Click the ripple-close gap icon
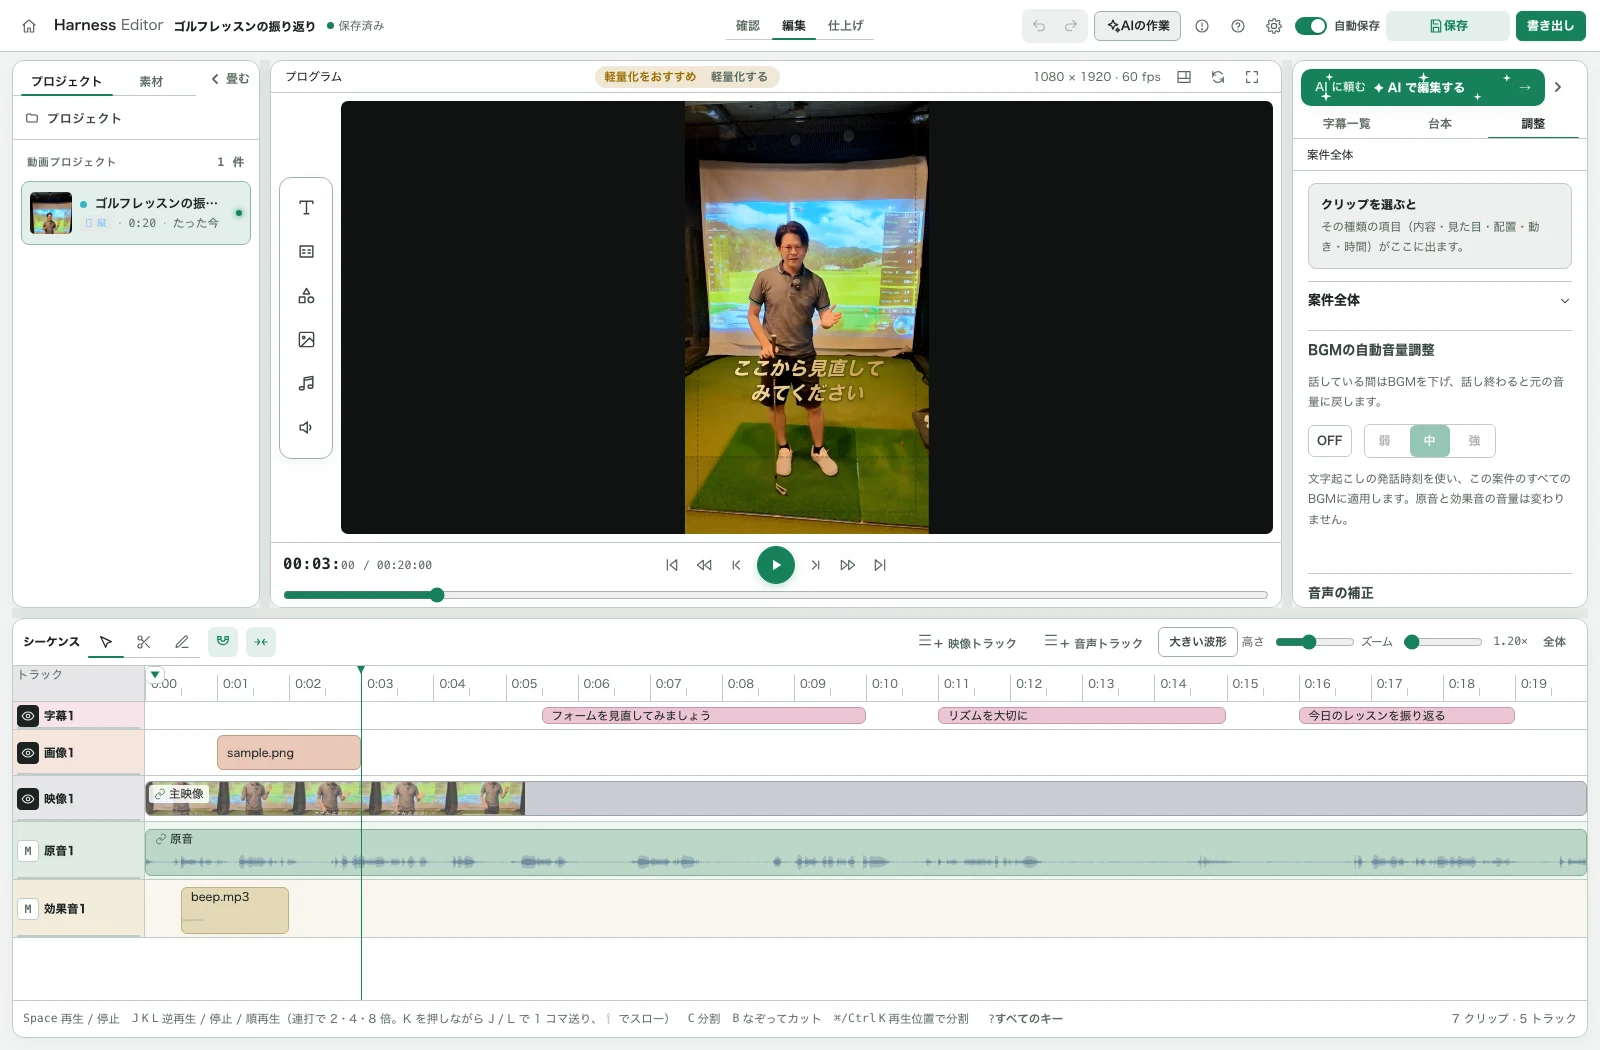 [261, 641]
